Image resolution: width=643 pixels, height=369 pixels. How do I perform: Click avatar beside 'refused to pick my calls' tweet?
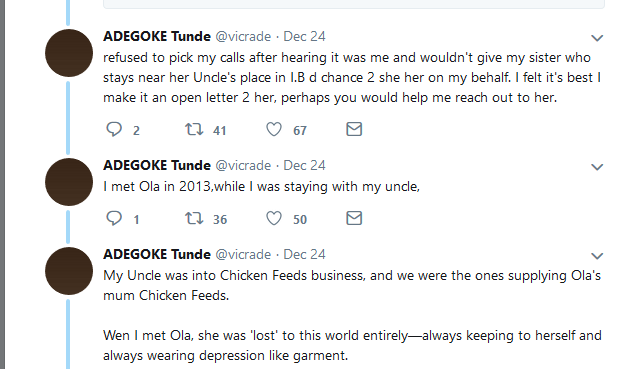pos(69,53)
